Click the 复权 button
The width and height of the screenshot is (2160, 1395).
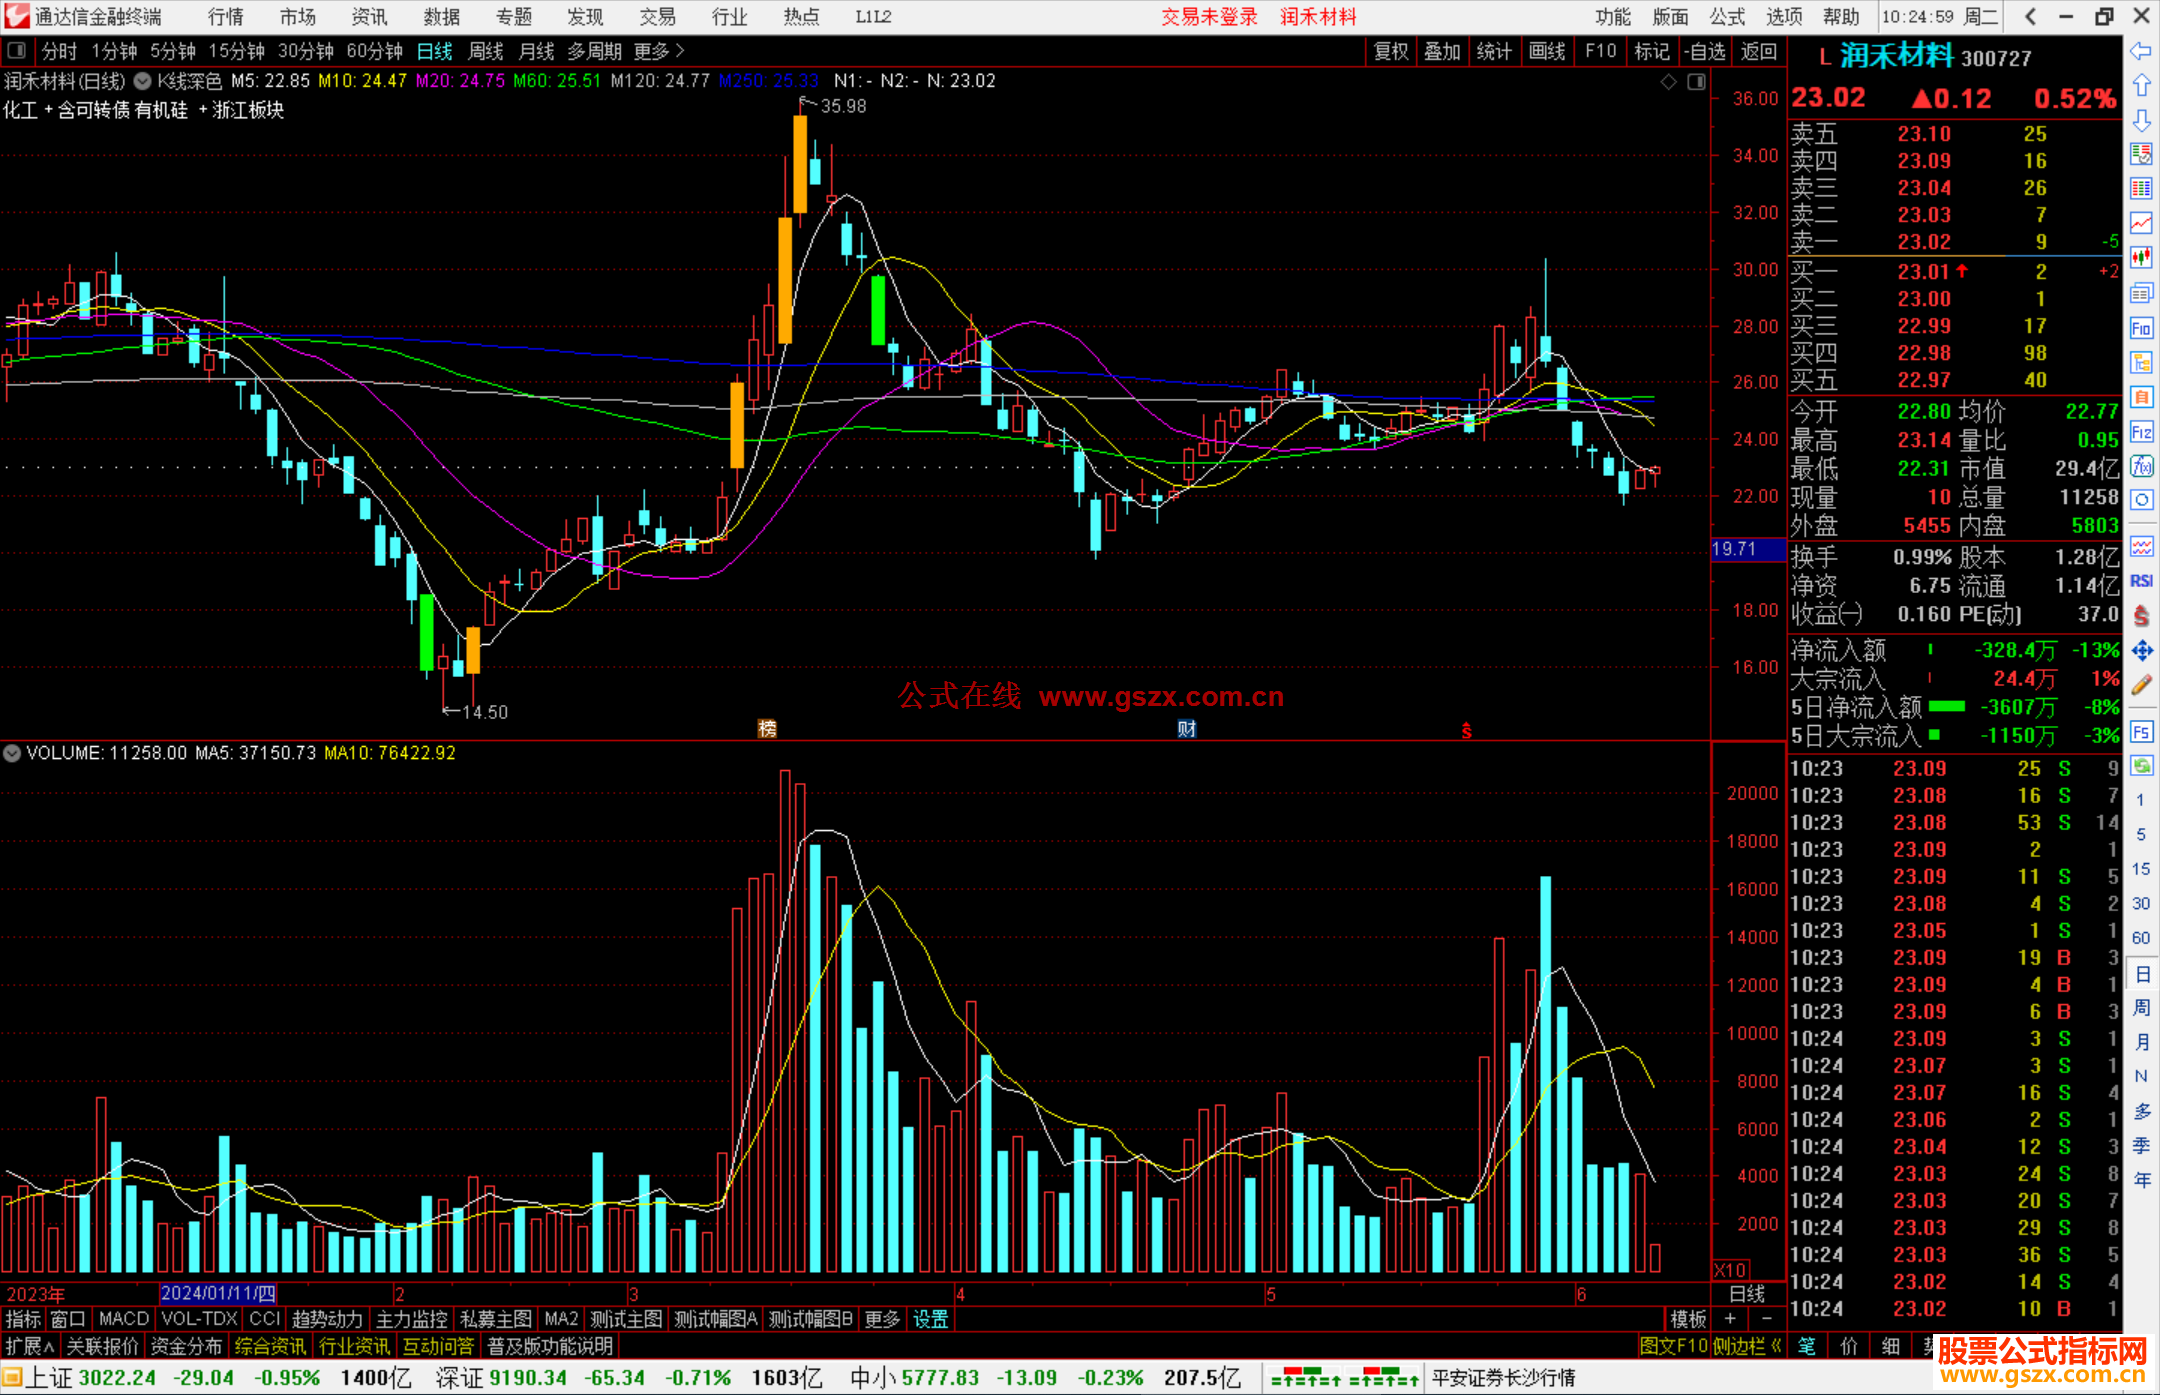coord(1390,51)
